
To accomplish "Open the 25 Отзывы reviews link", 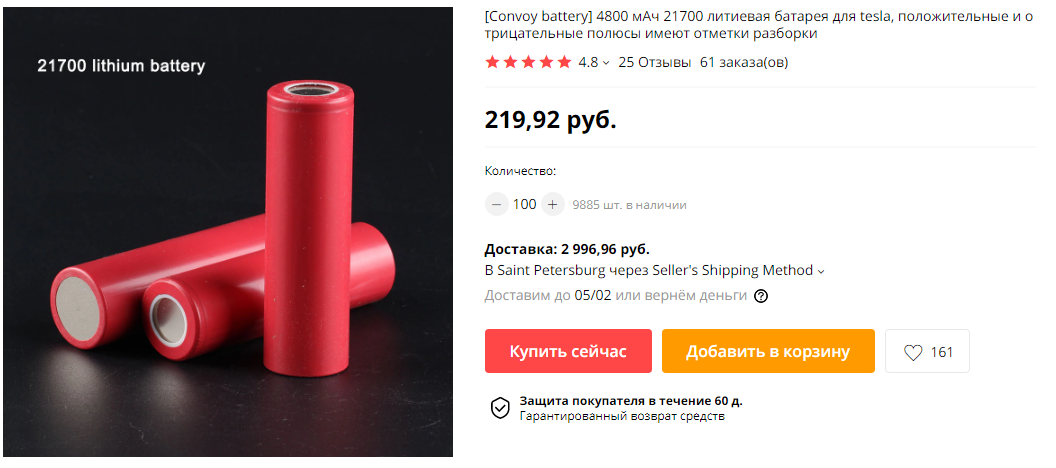I will click(x=655, y=63).
